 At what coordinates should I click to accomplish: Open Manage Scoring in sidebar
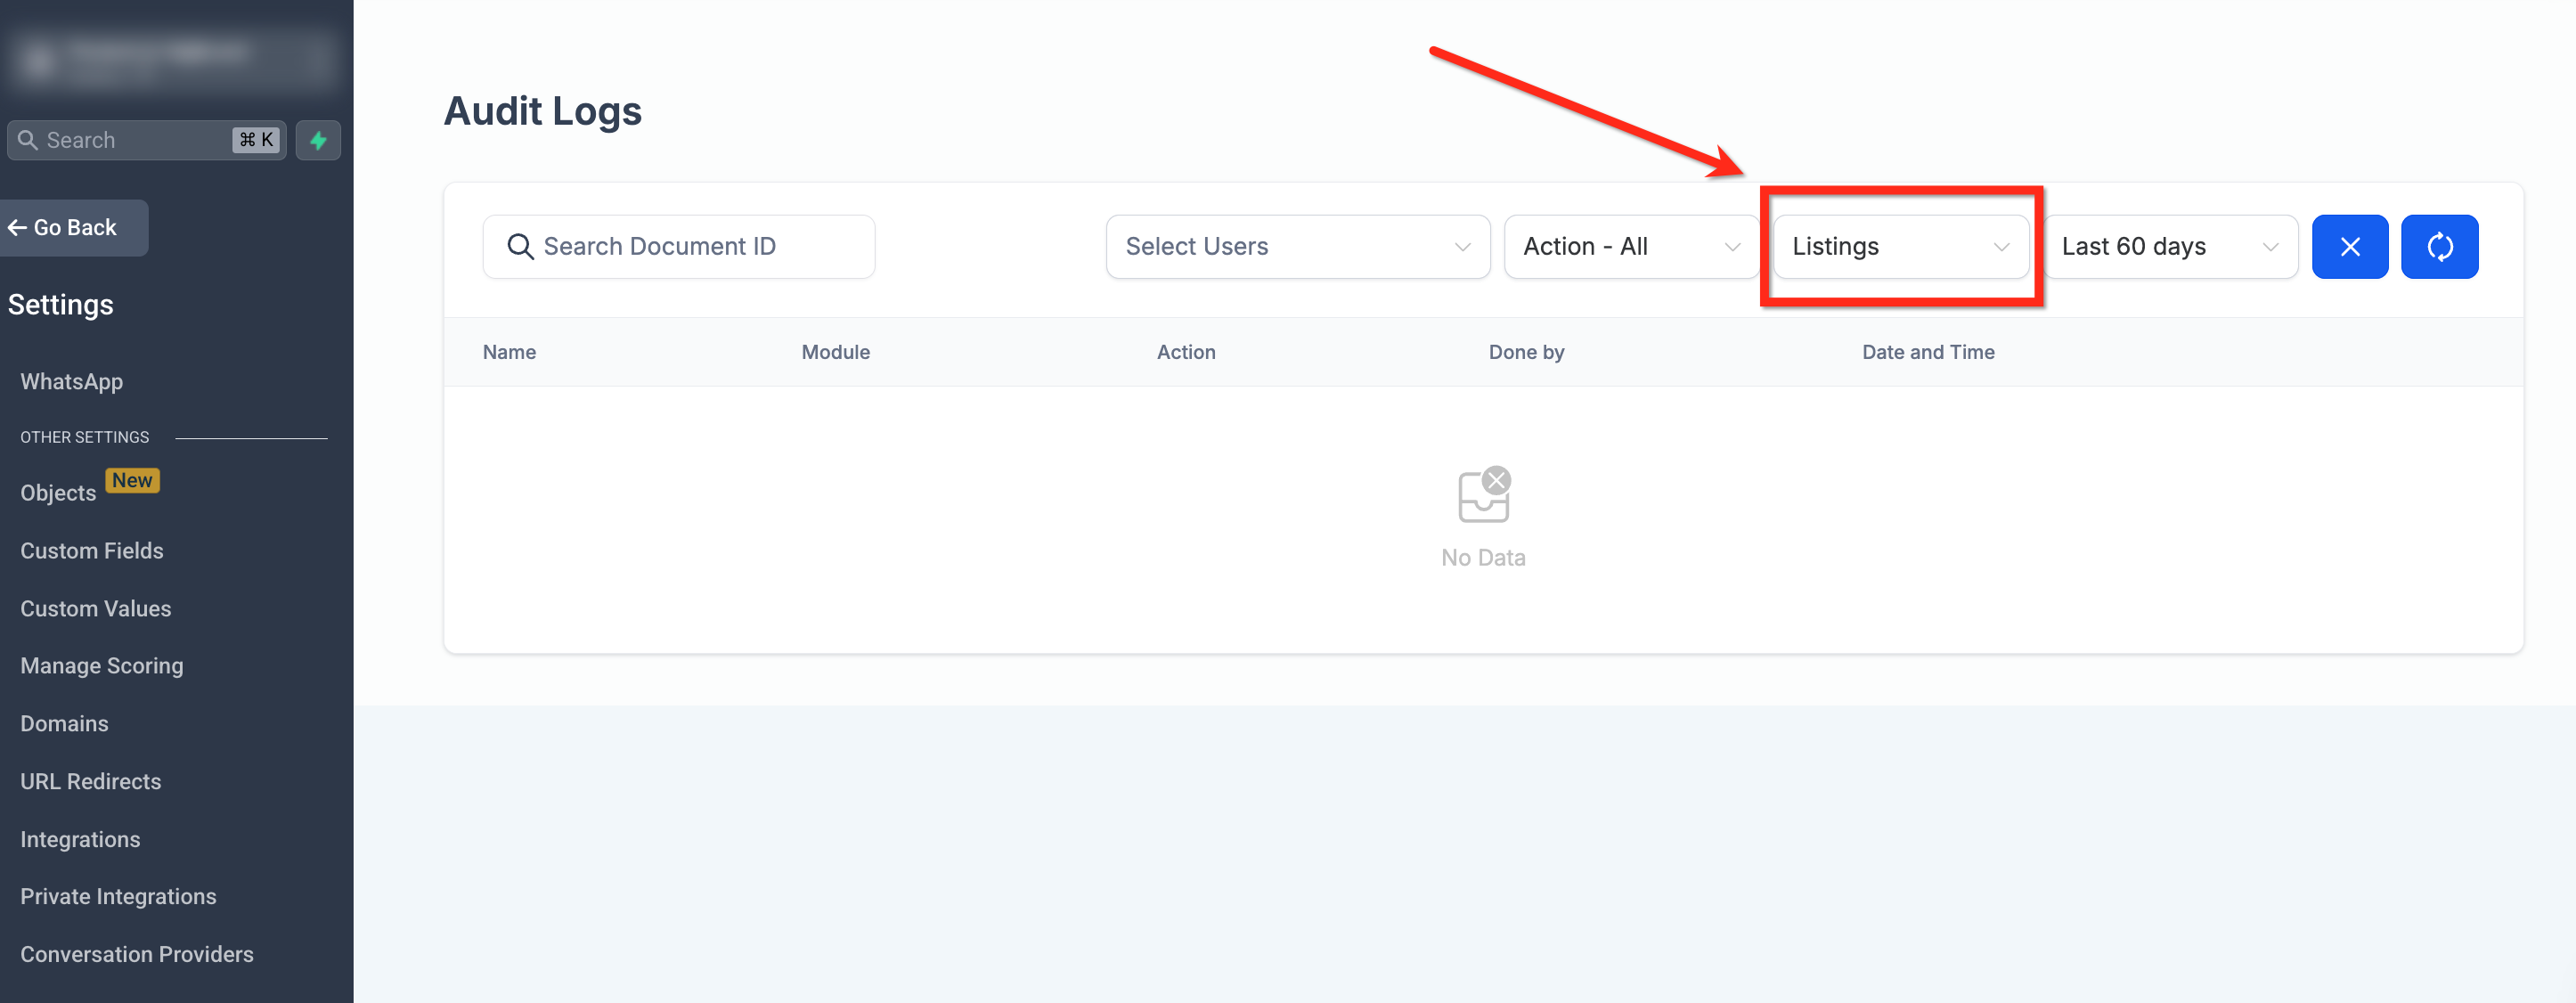pyautogui.click(x=102, y=665)
